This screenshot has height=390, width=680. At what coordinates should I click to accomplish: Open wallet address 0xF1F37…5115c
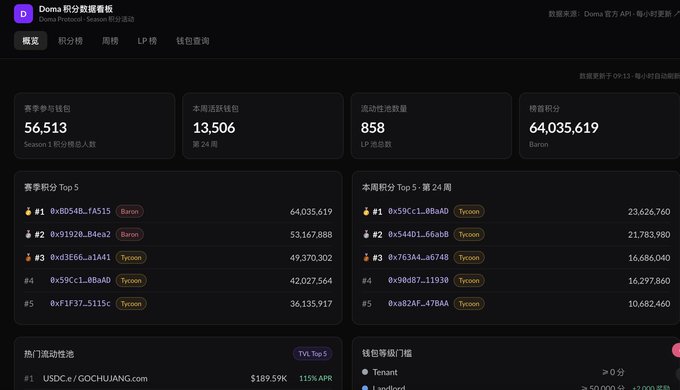[x=80, y=303]
